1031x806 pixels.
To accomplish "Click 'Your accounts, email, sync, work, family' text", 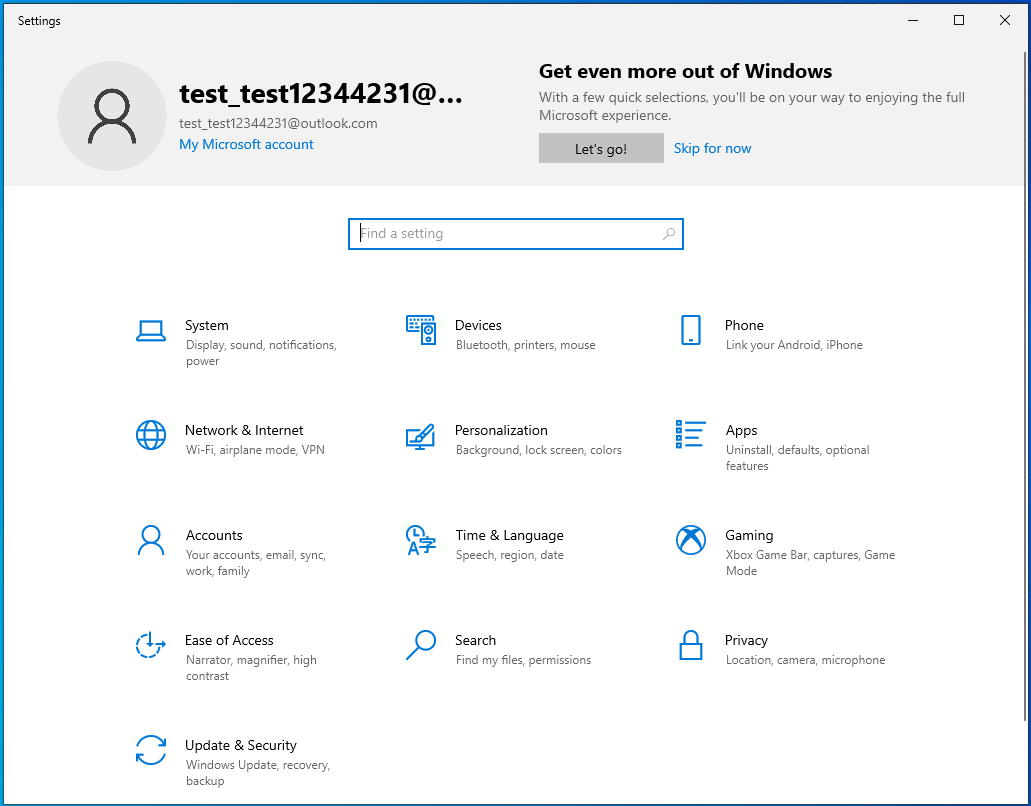I will [256, 563].
